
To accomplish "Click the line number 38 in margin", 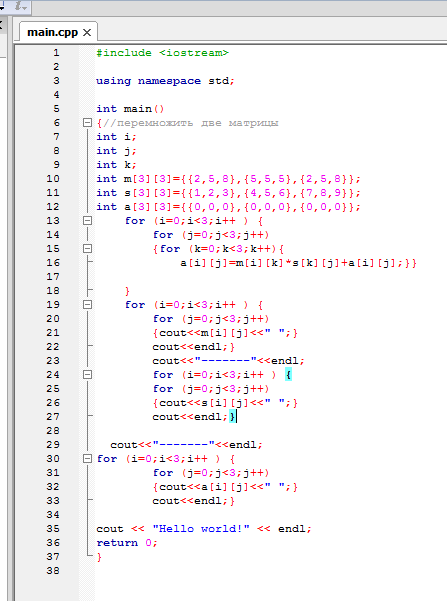I will [x=53, y=571].
